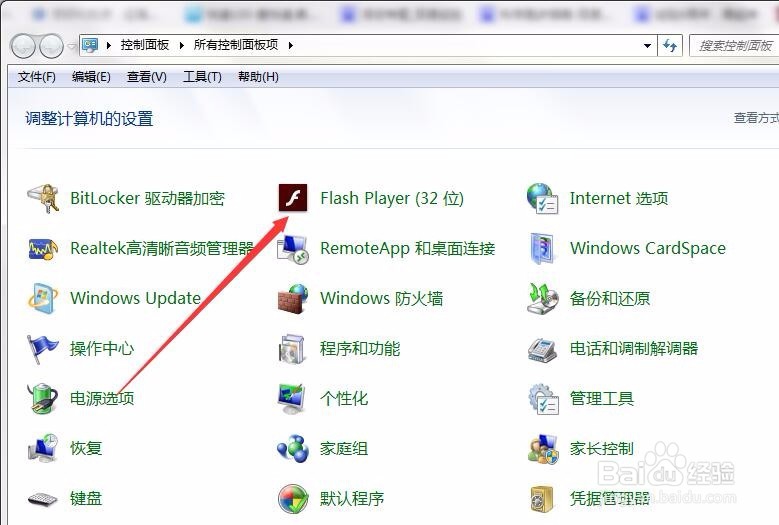Click the Back navigation button
The height and width of the screenshot is (525, 779).
(x=23, y=46)
